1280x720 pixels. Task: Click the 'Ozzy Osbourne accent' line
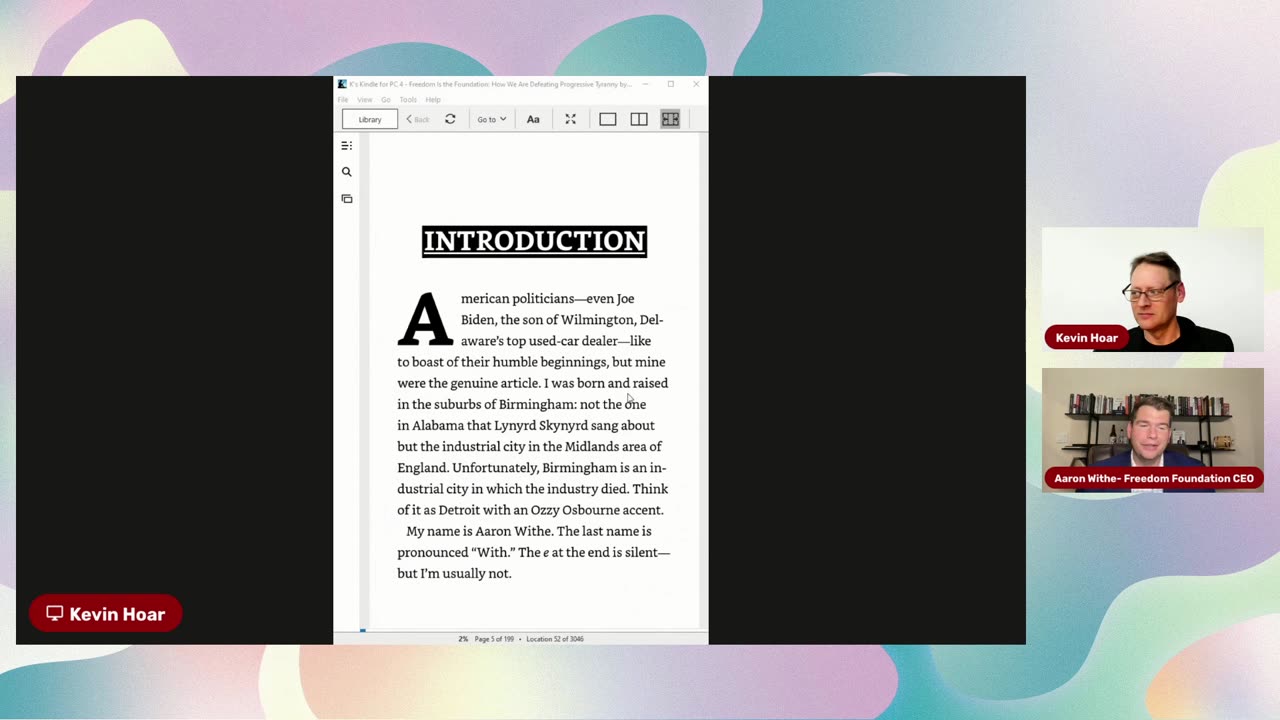530,510
